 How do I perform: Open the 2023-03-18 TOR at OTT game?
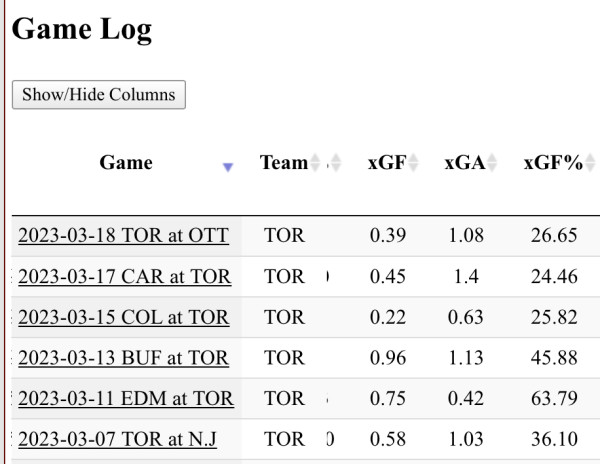tap(123, 236)
